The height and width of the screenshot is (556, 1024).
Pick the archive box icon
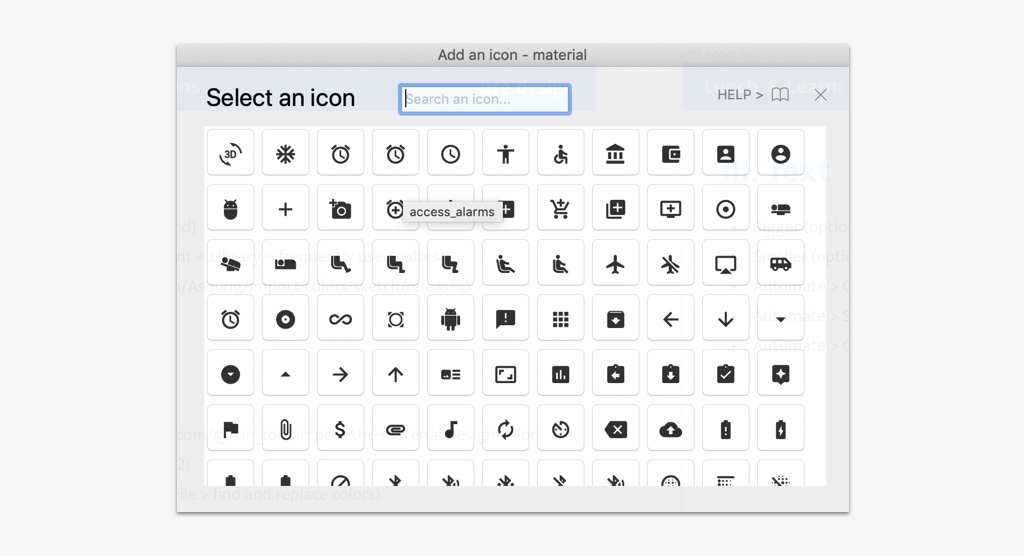click(615, 319)
